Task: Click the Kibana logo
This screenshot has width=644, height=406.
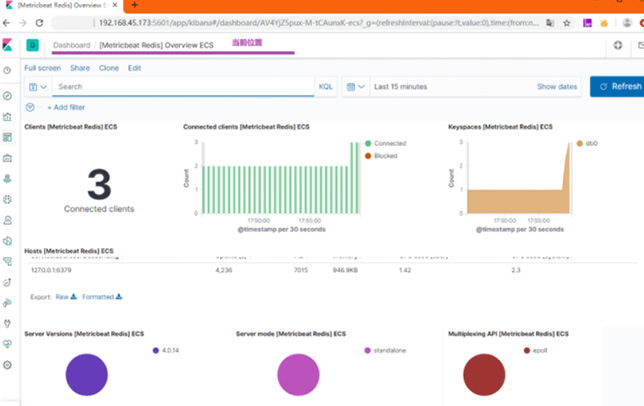Action: click(x=7, y=45)
